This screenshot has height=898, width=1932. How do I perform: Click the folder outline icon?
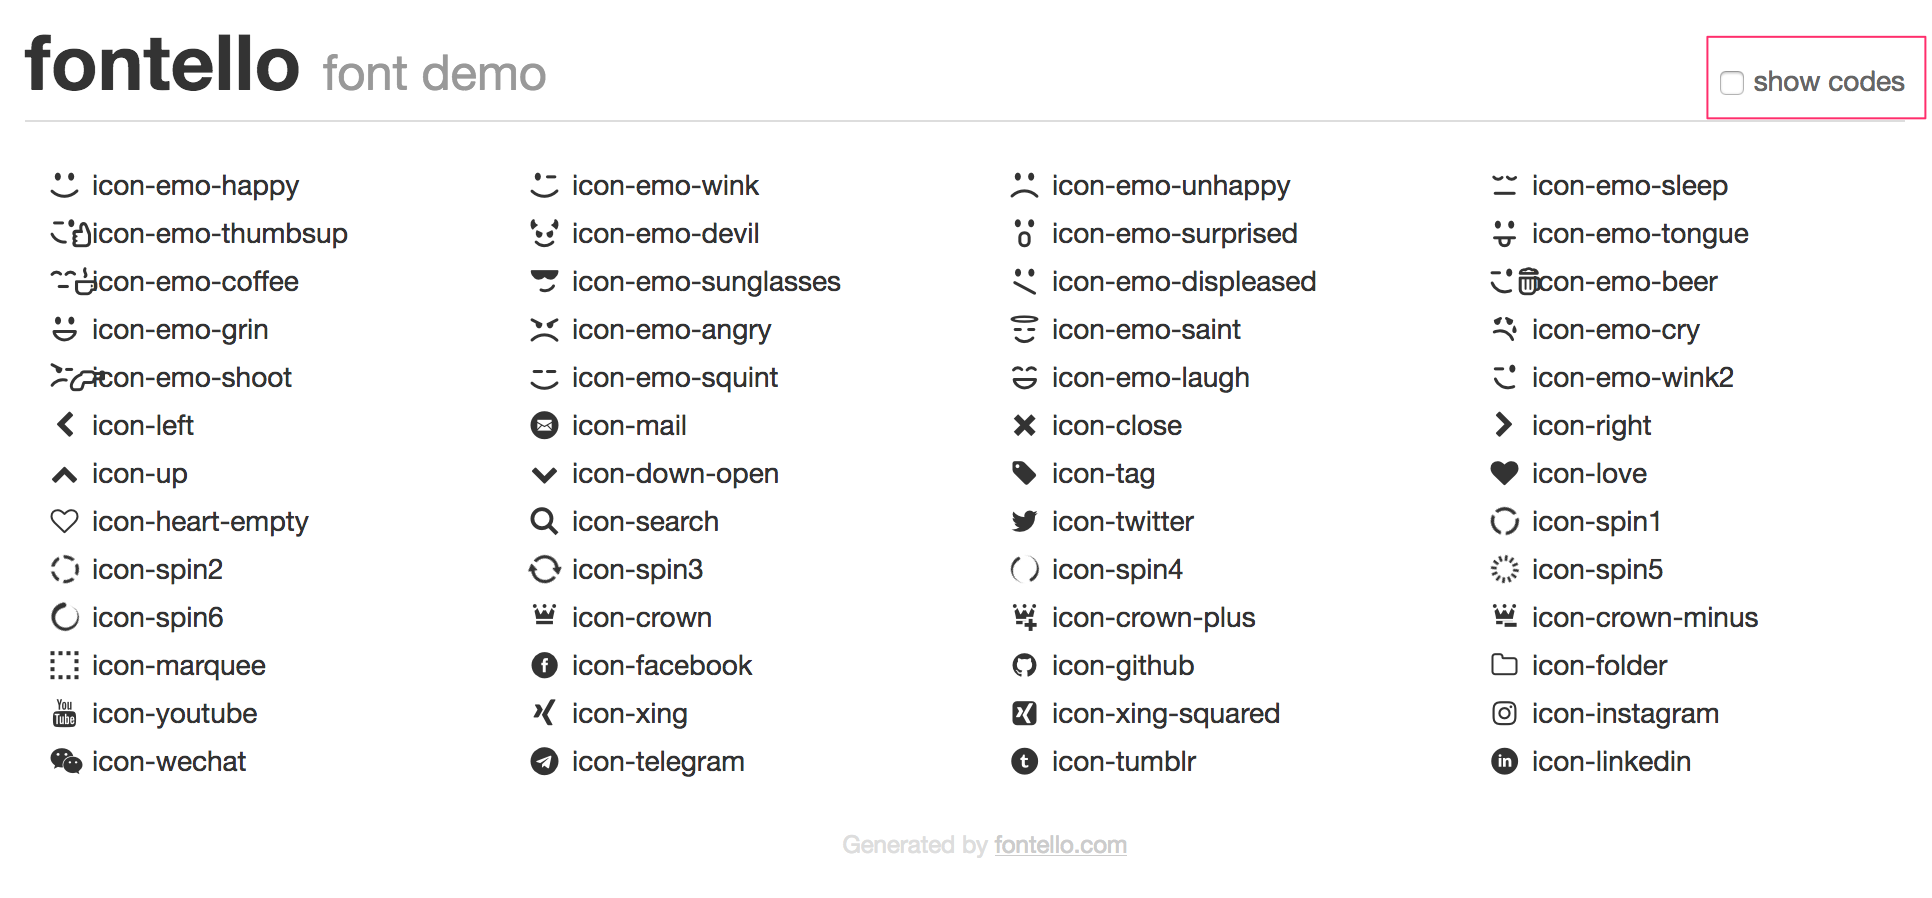point(1504,665)
